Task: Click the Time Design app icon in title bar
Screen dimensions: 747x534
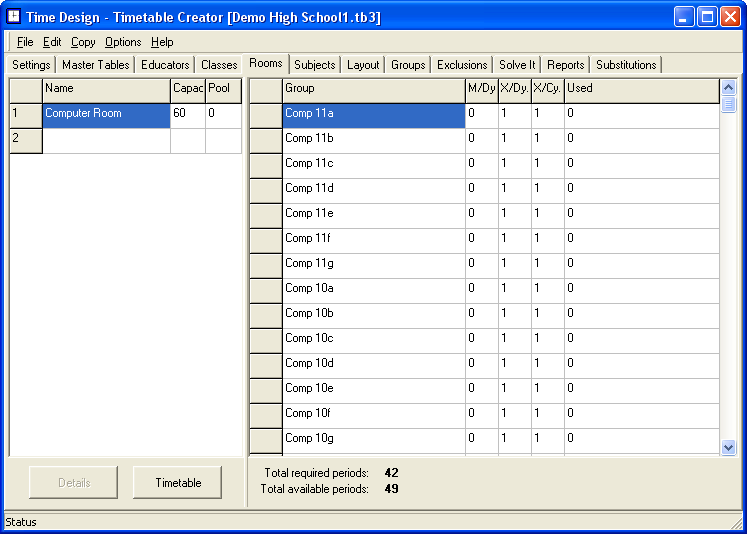Action: click(15, 17)
